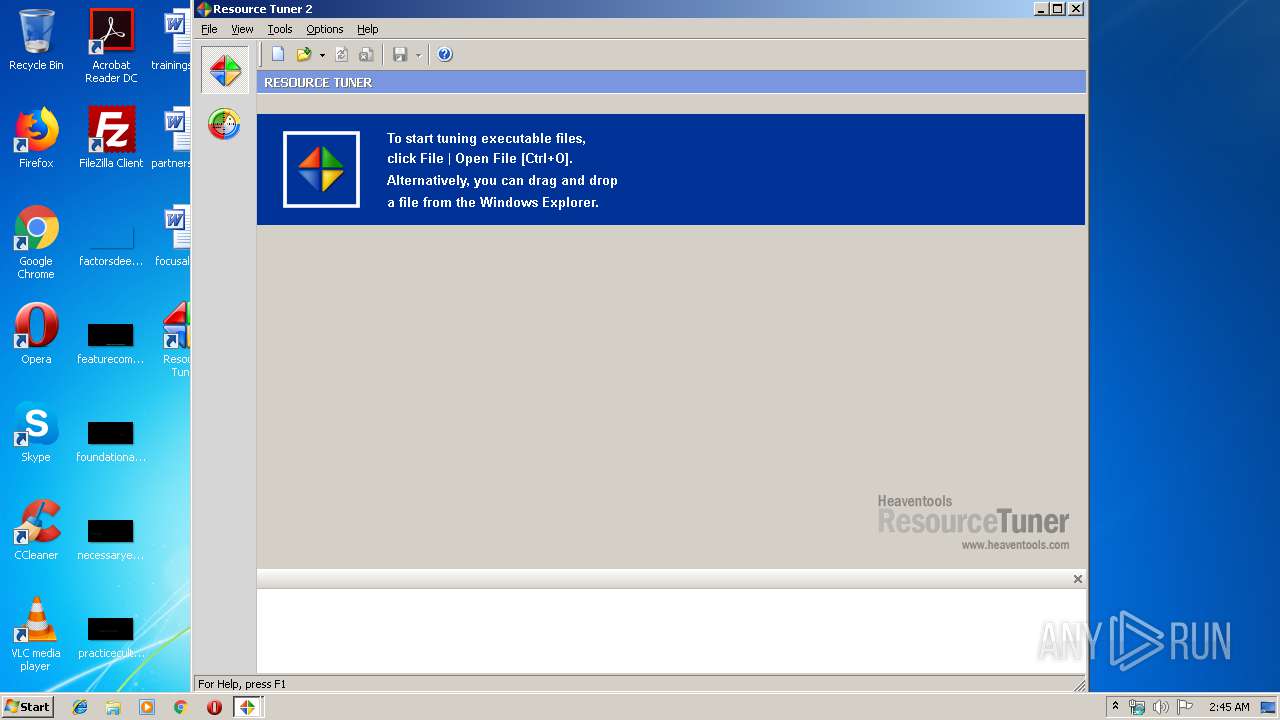The image size is (1280, 720).
Task: Click the Show desktop button beside clock
Action: pos(1270,707)
